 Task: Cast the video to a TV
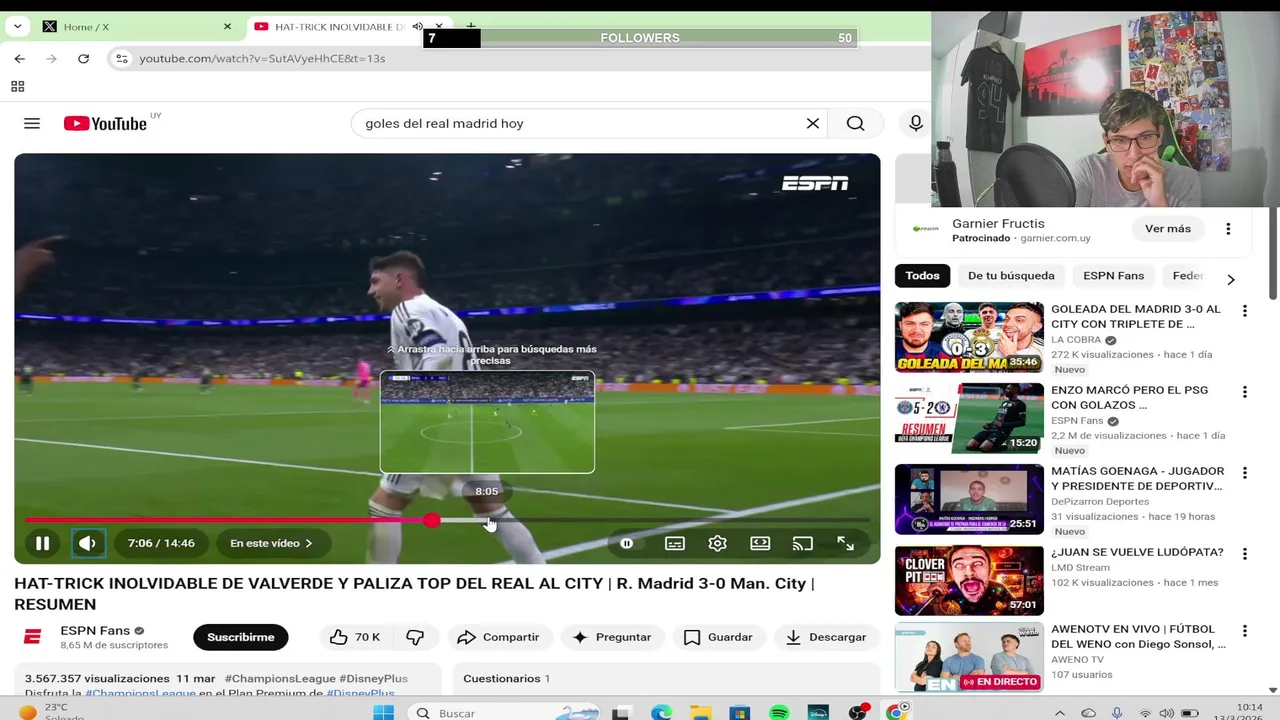pyautogui.click(x=803, y=543)
